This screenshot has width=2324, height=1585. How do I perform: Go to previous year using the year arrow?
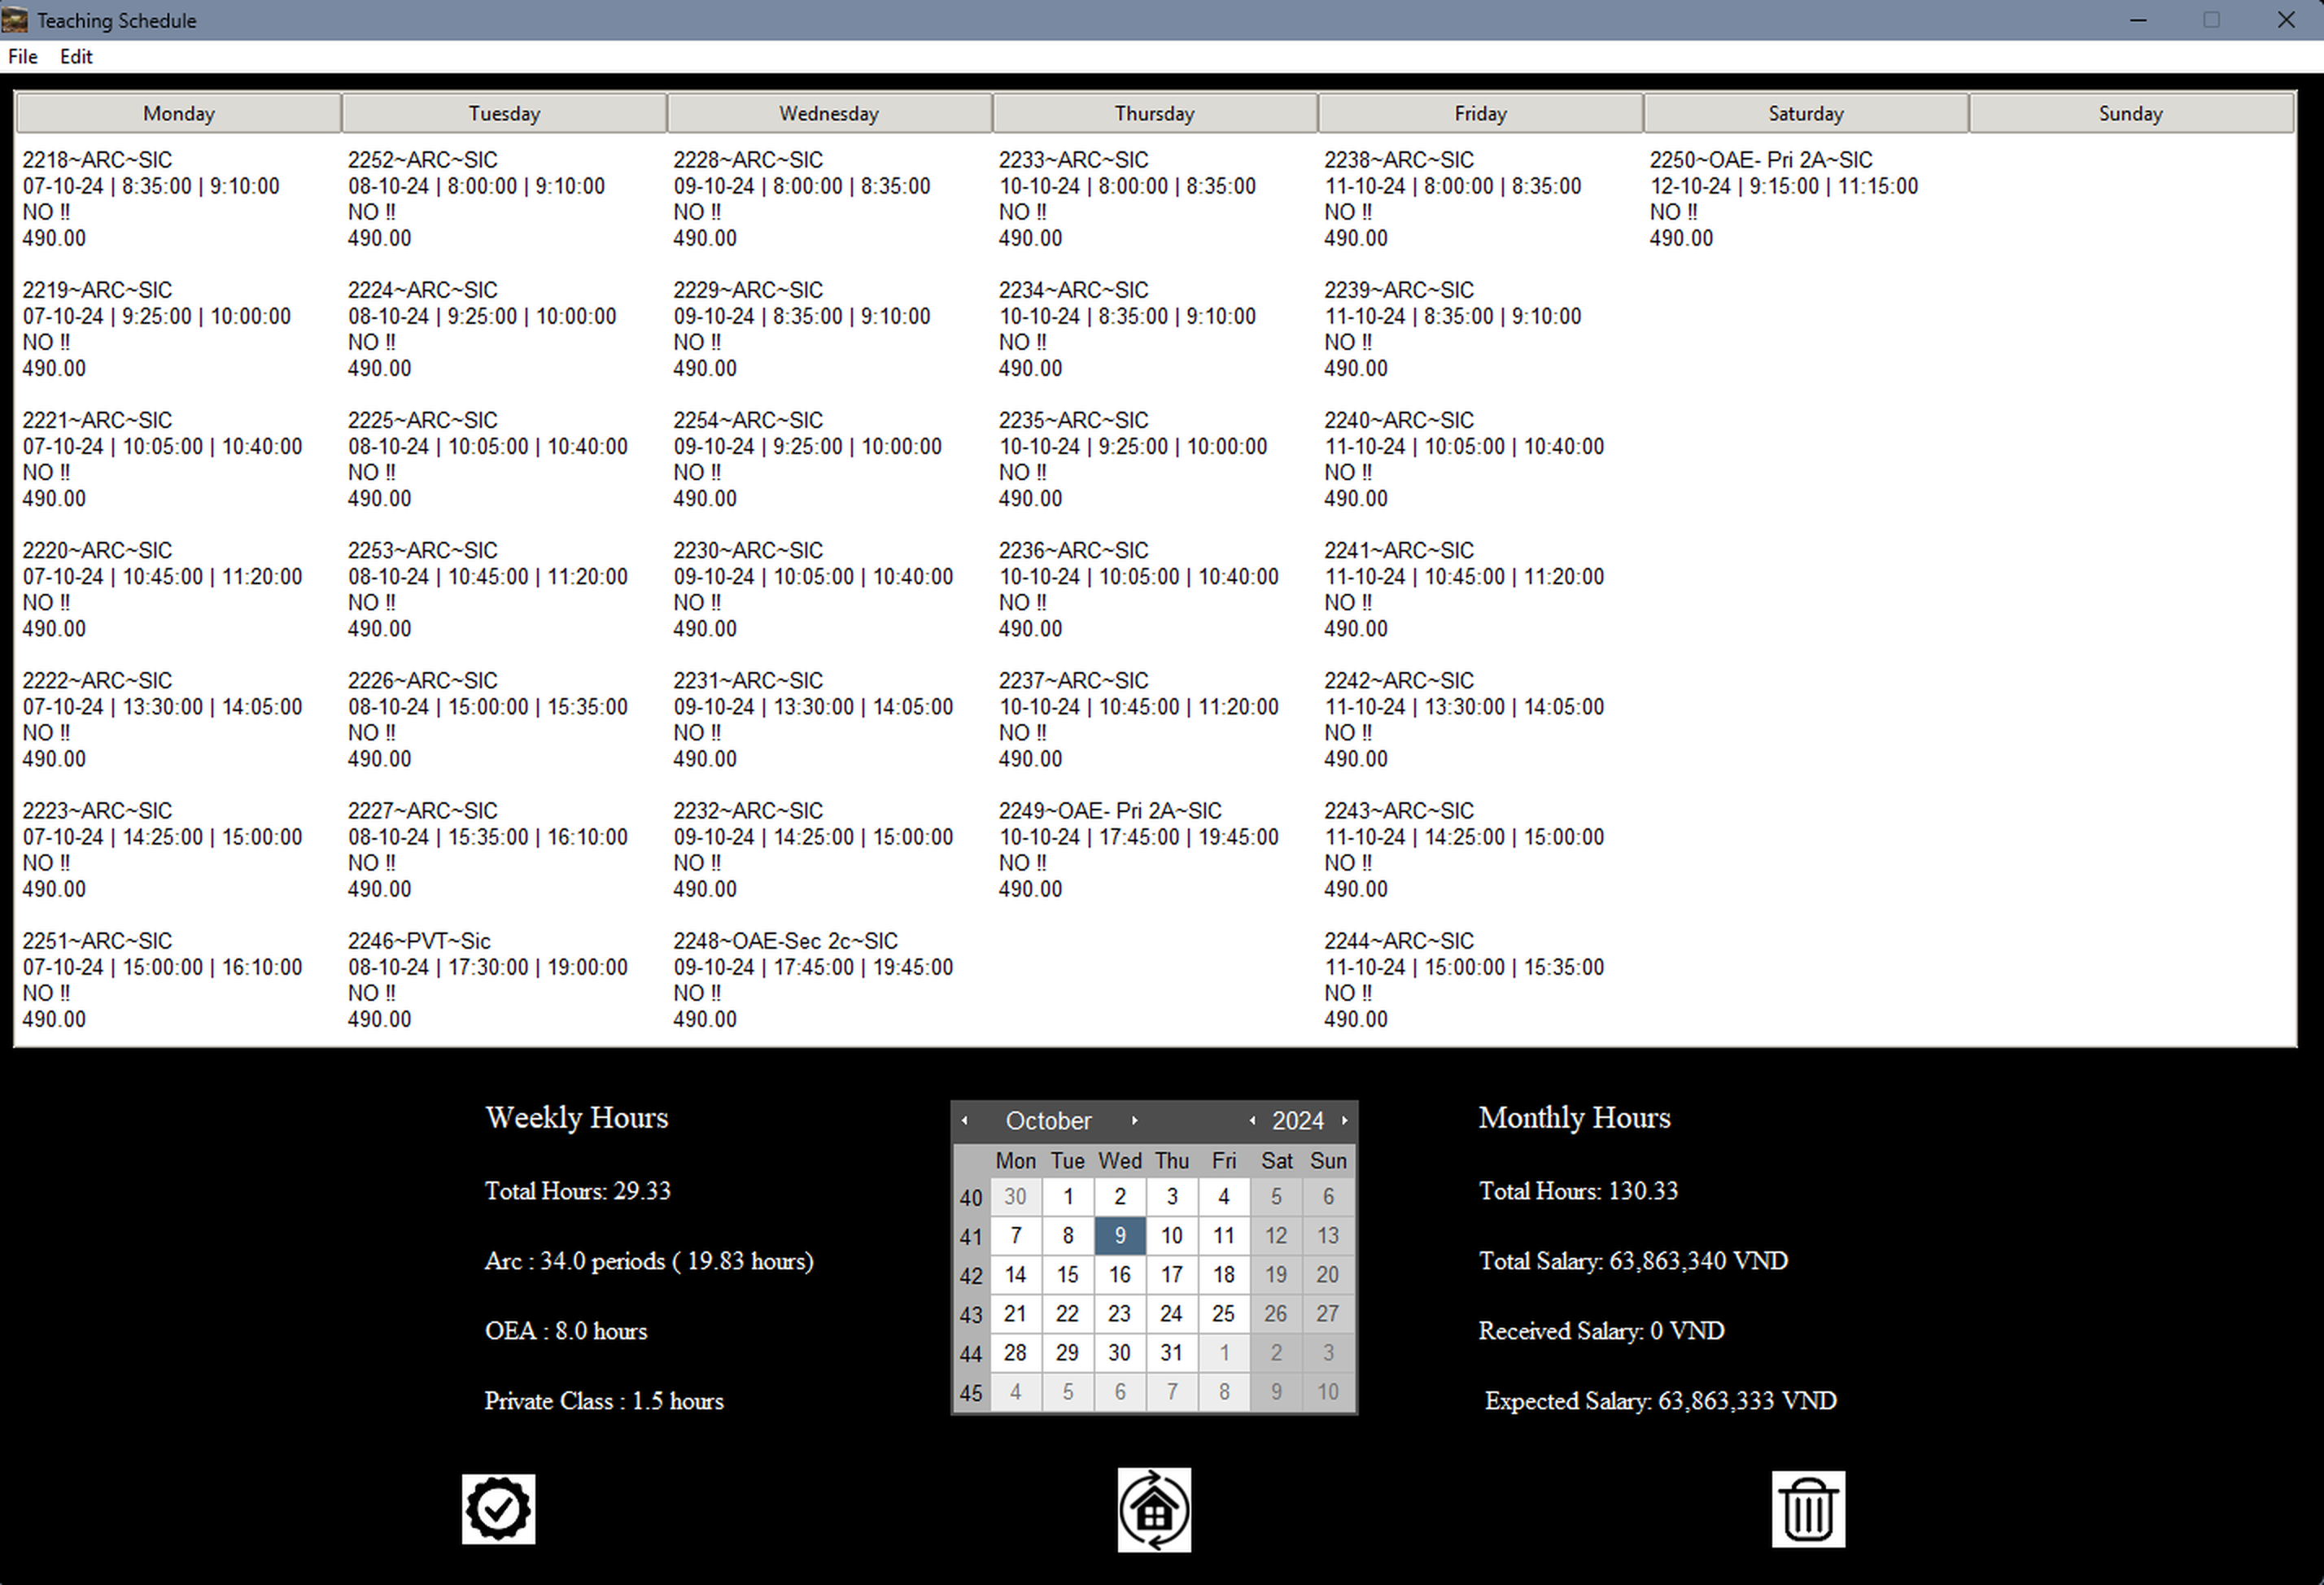(x=1251, y=1120)
